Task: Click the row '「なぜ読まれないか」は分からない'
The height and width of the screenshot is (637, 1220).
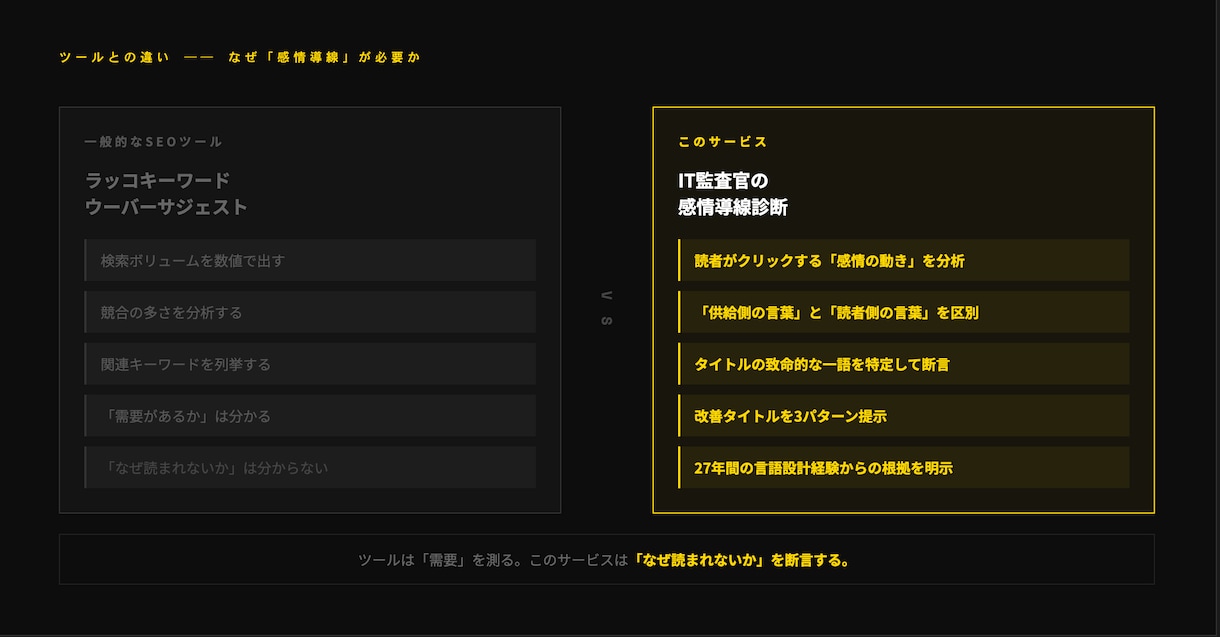Action: [x=310, y=468]
